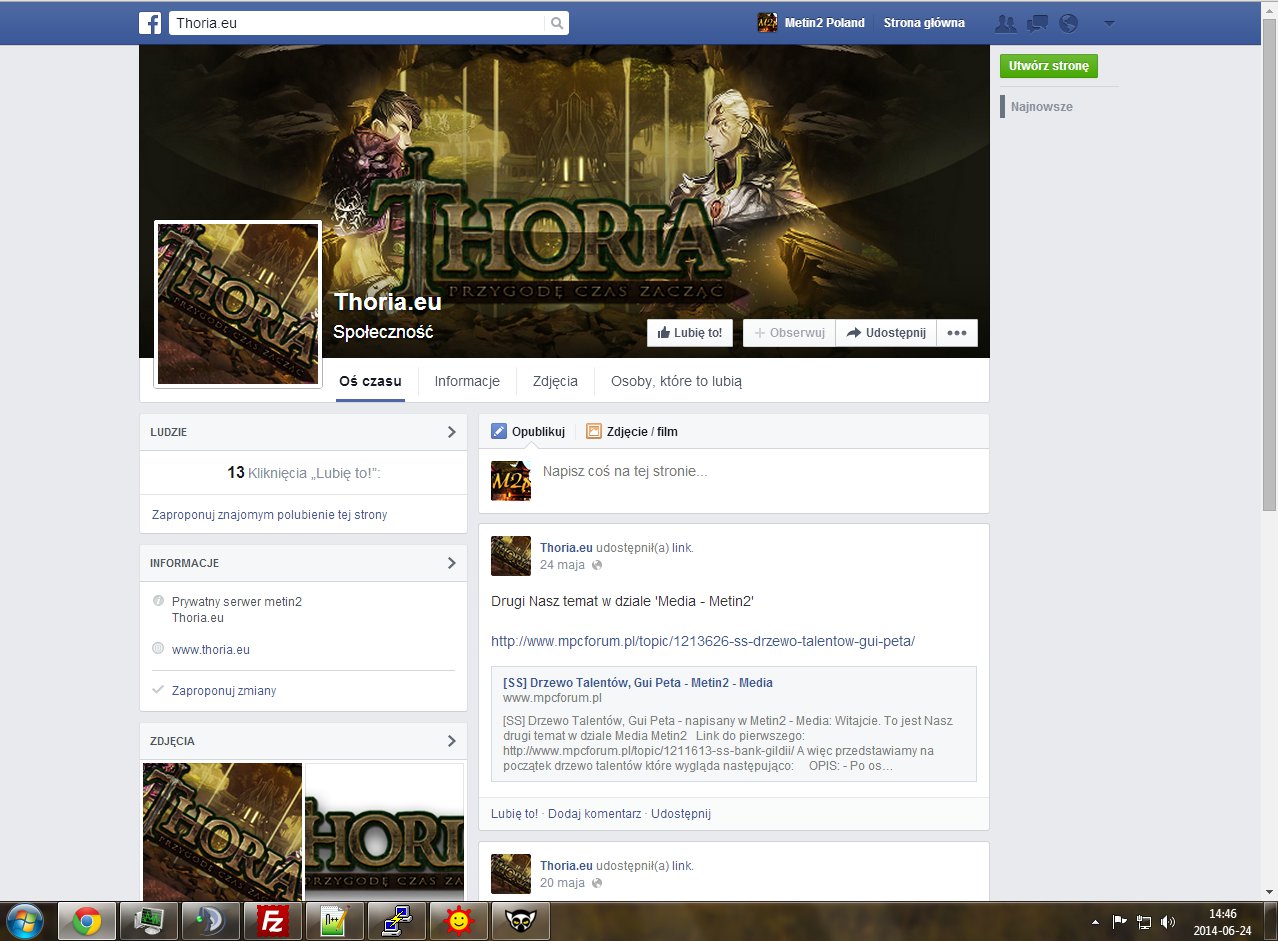Open first Thoria photo thumbnail in ZDJĘCIA
The height and width of the screenshot is (941, 1278).
tap(222, 832)
